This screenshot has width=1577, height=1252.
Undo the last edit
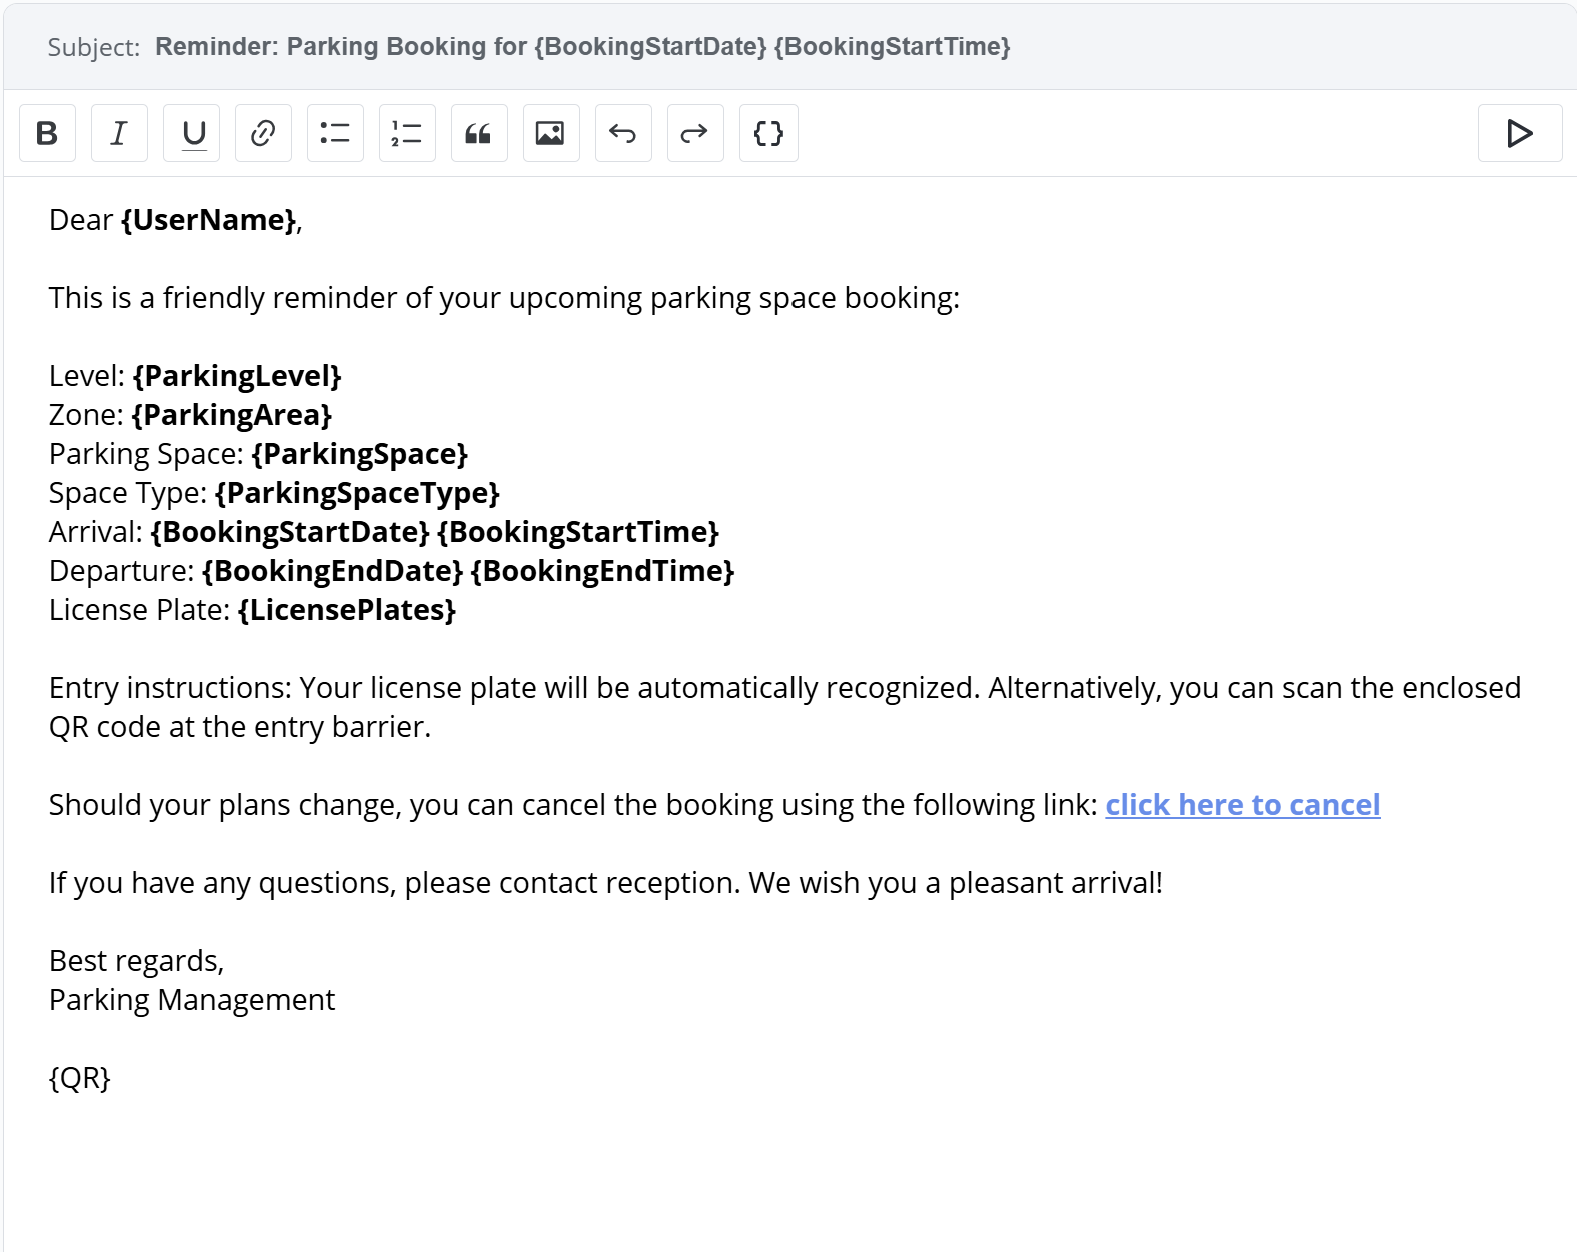[x=623, y=133]
